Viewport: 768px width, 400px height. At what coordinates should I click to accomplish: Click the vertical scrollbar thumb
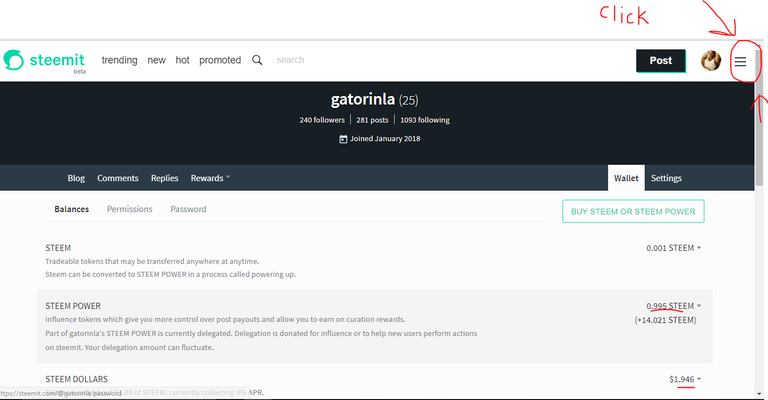tap(760, 118)
